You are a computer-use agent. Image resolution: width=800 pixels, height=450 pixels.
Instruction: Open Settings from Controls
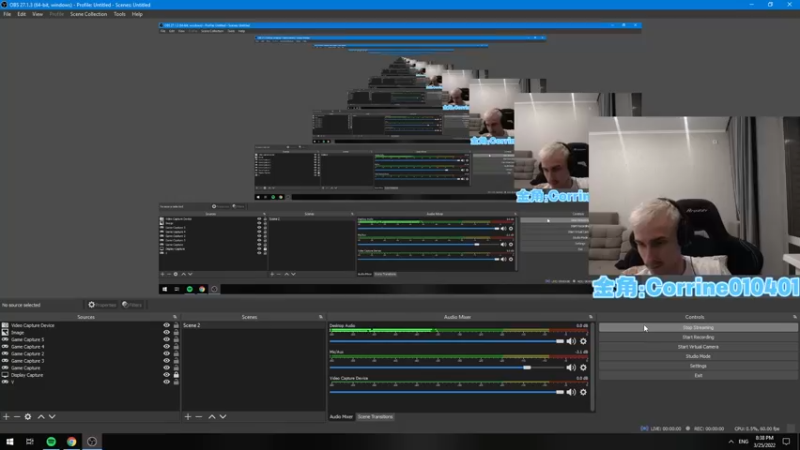[698, 366]
